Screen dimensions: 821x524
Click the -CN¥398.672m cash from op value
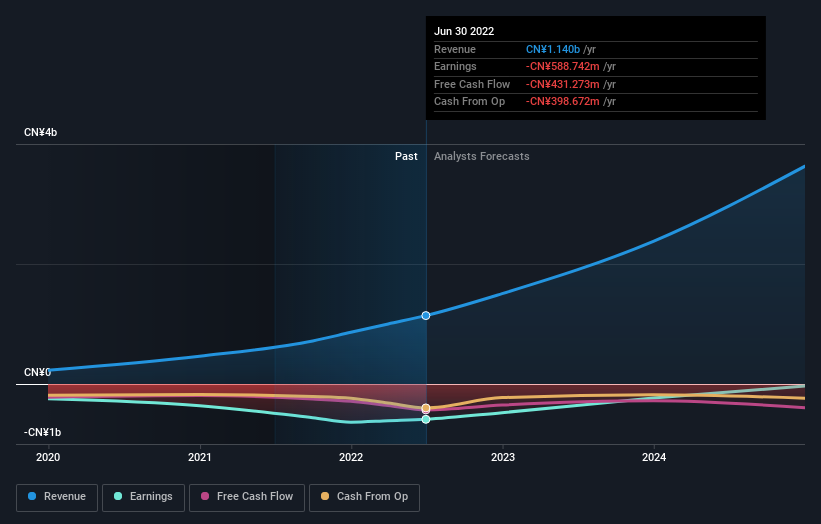pyautogui.click(x=563, y=102)
